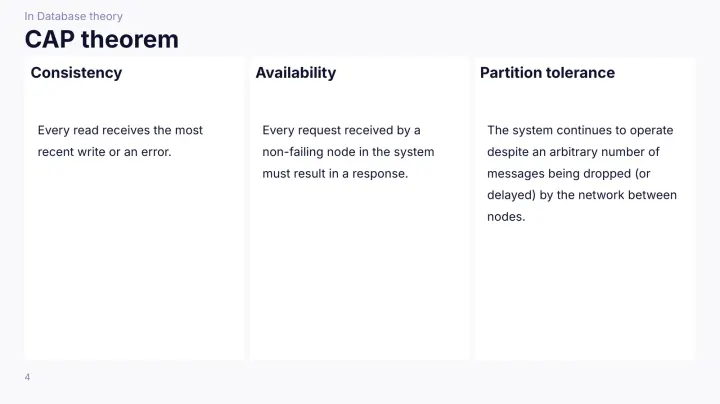720x404 pixels.
Task: Select the 'CAP theorem' slide title
Action: tap(101, 39)
